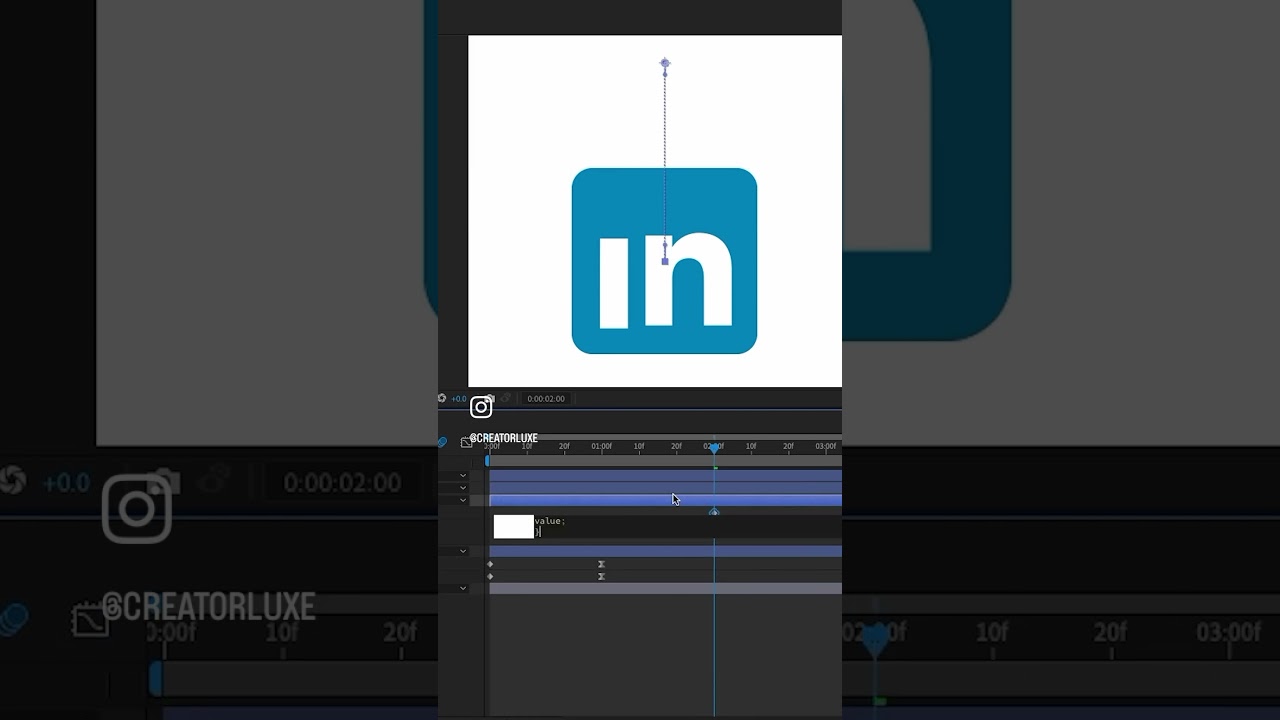Select the gray layer bar at the bottom
This screenshot has width=1280, height=720.
tap(665, 588)
